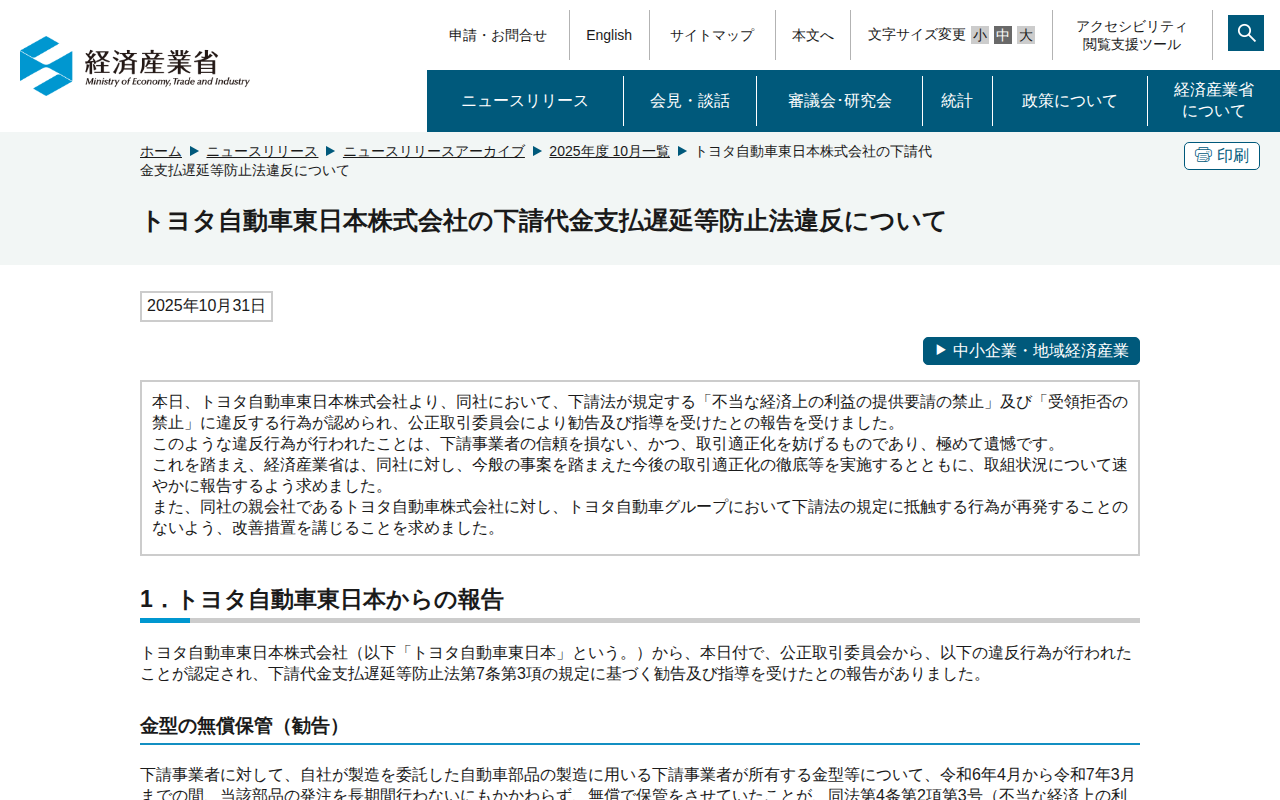Screen dimensions: 1280x800
Task: Open the 経済産業省について navigation menu
Action: pyautogui.click(x=1214, y=101)
